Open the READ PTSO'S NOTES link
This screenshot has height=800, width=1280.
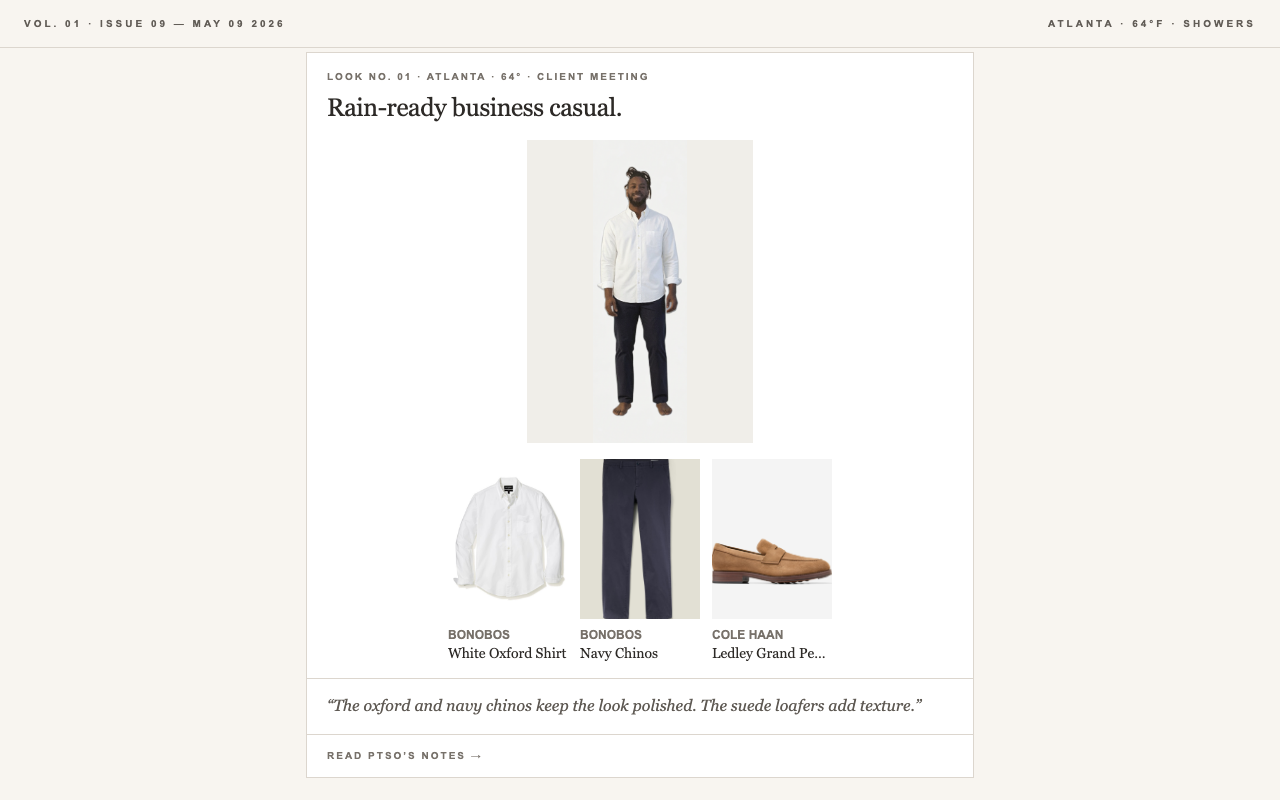pyautogui.click(x=405, y=756)
